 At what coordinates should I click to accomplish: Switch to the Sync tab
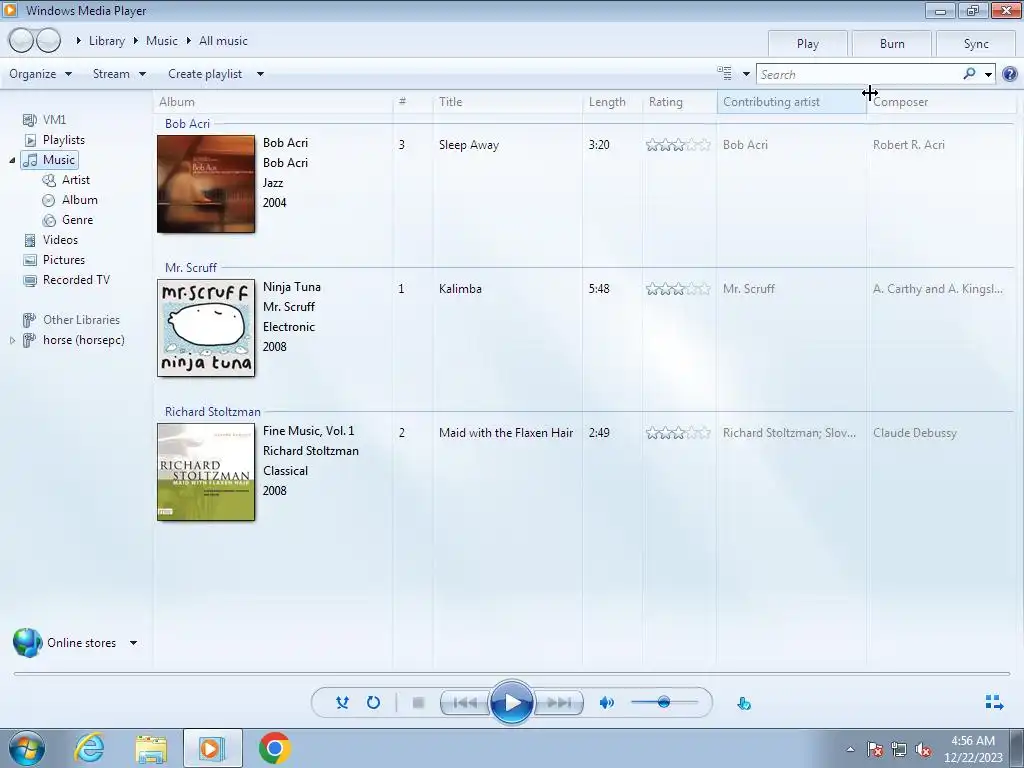(976, 44)
